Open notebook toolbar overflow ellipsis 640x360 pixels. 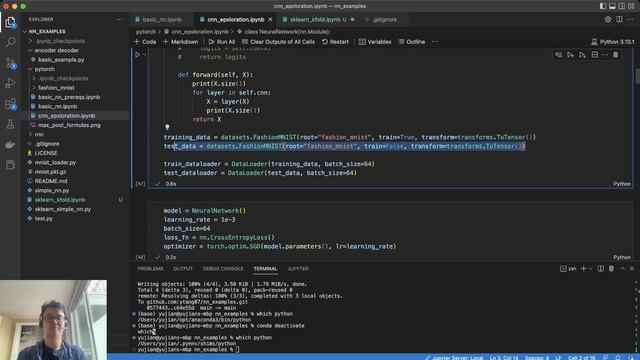coord(435,42)
